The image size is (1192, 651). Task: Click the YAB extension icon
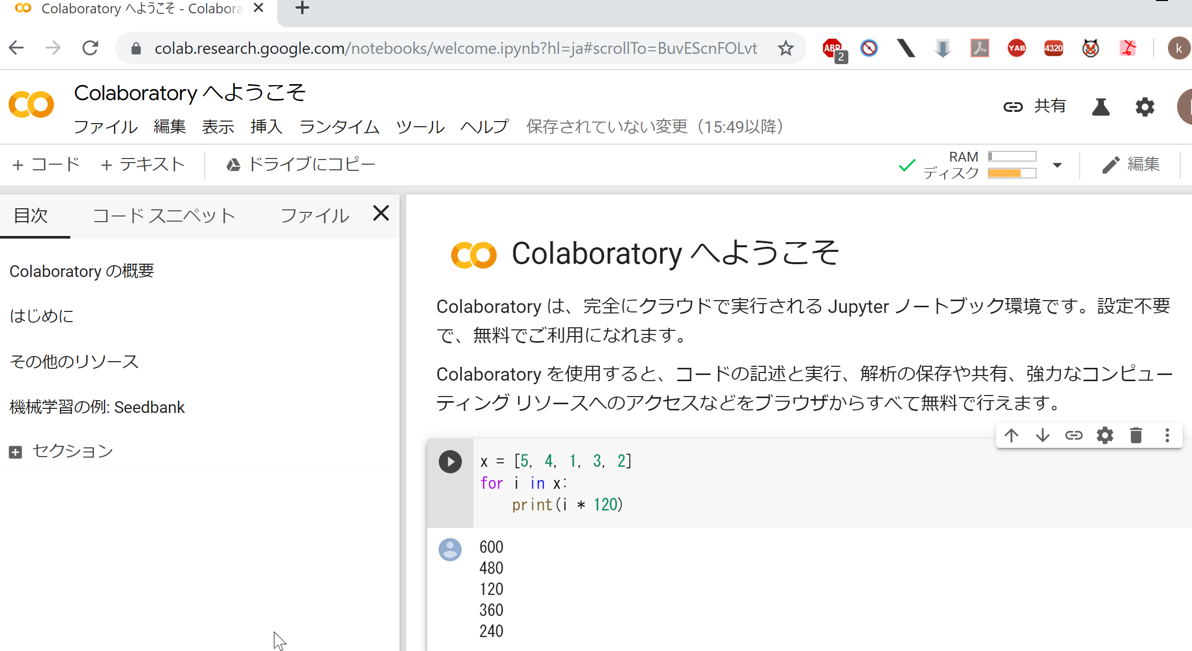click(x=1016, y=49)
